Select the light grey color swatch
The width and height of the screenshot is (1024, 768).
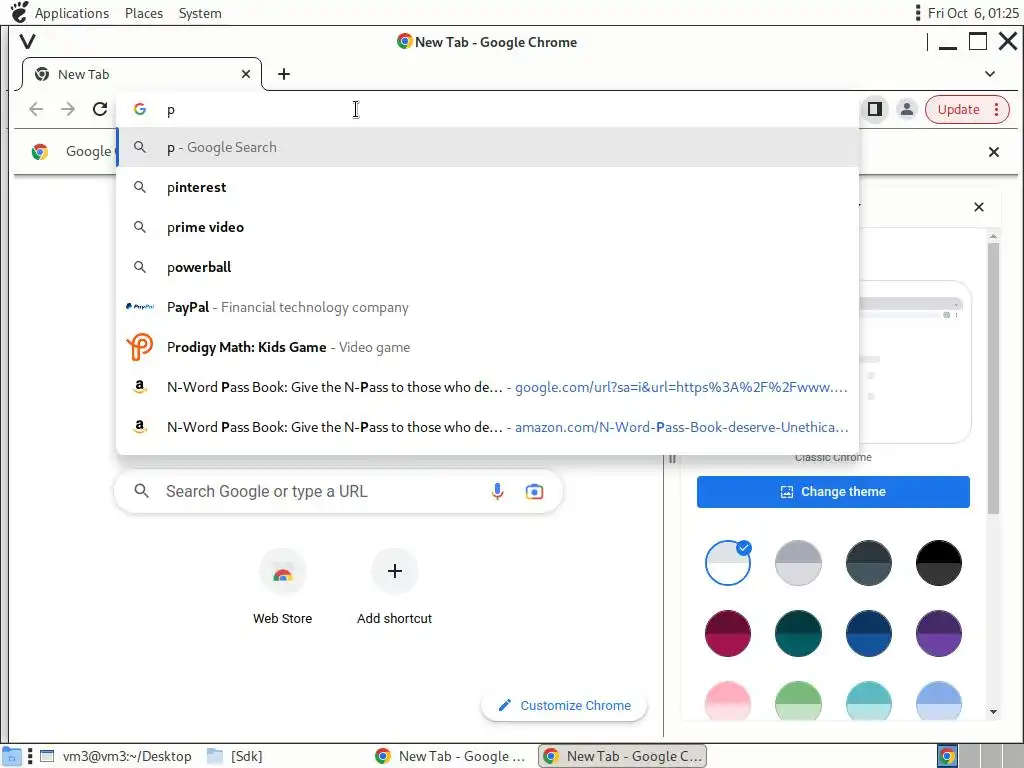click(x=798, y=562)
